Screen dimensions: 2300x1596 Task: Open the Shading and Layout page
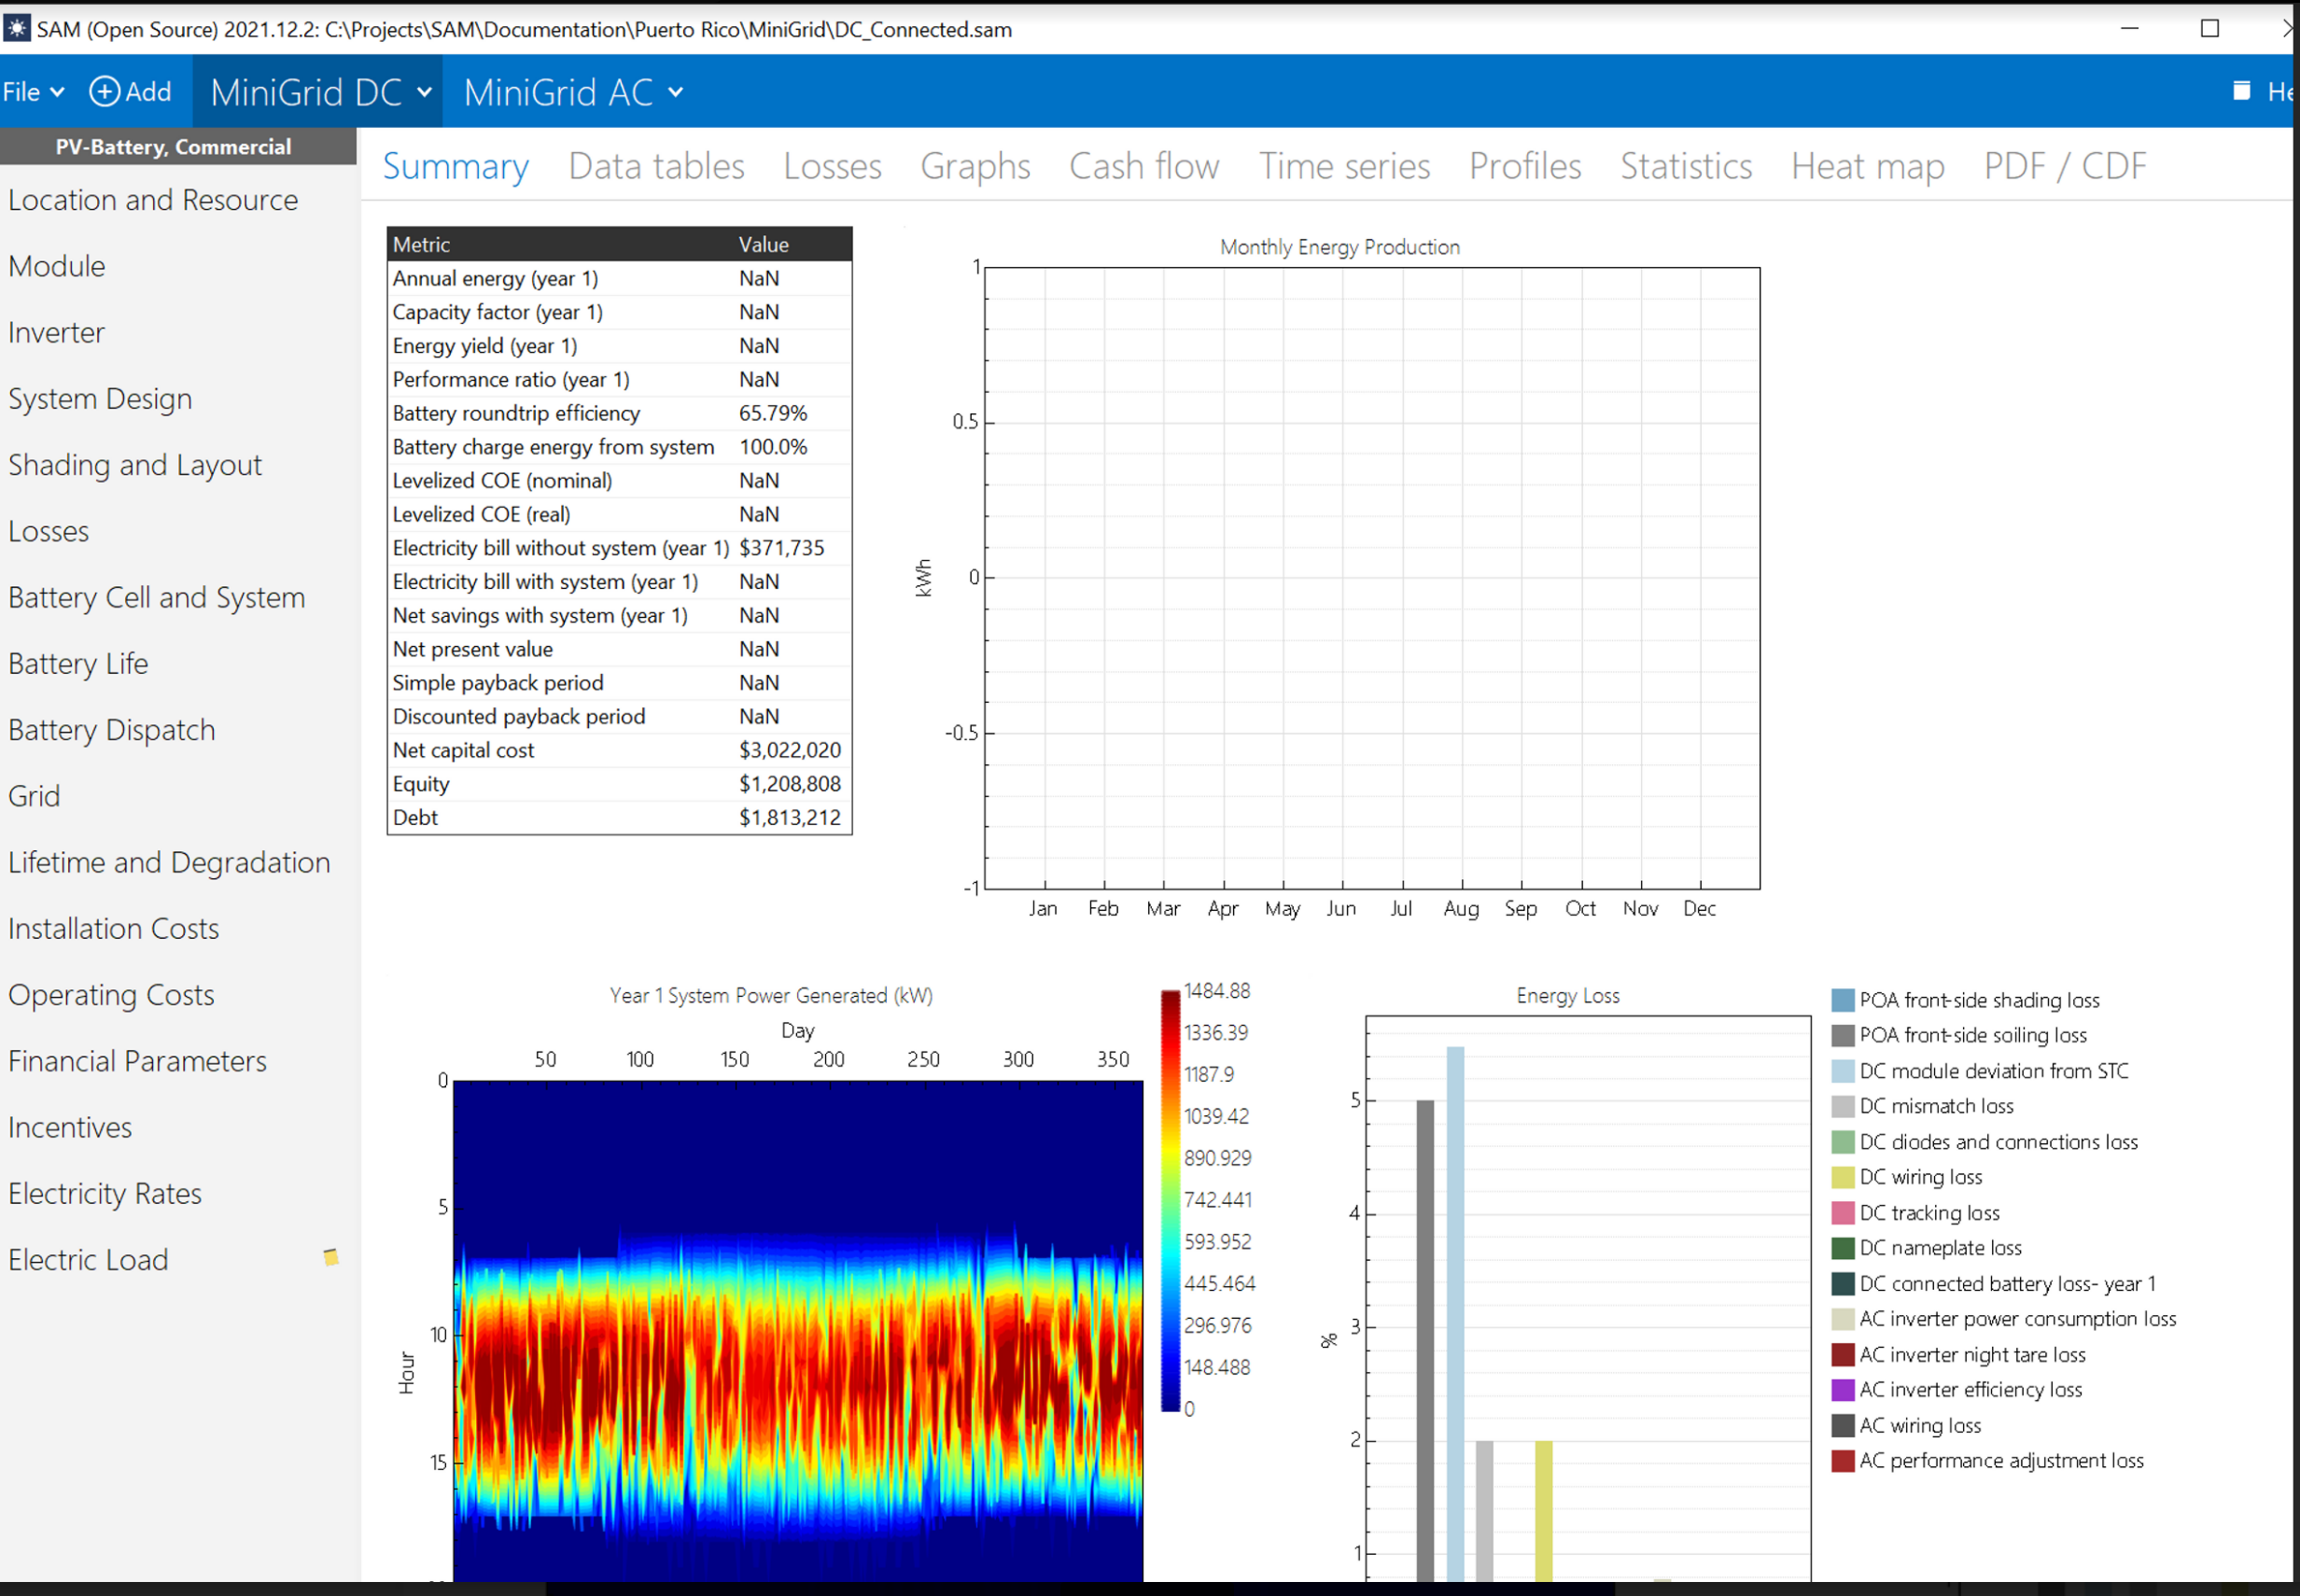[x=135, y=465]
